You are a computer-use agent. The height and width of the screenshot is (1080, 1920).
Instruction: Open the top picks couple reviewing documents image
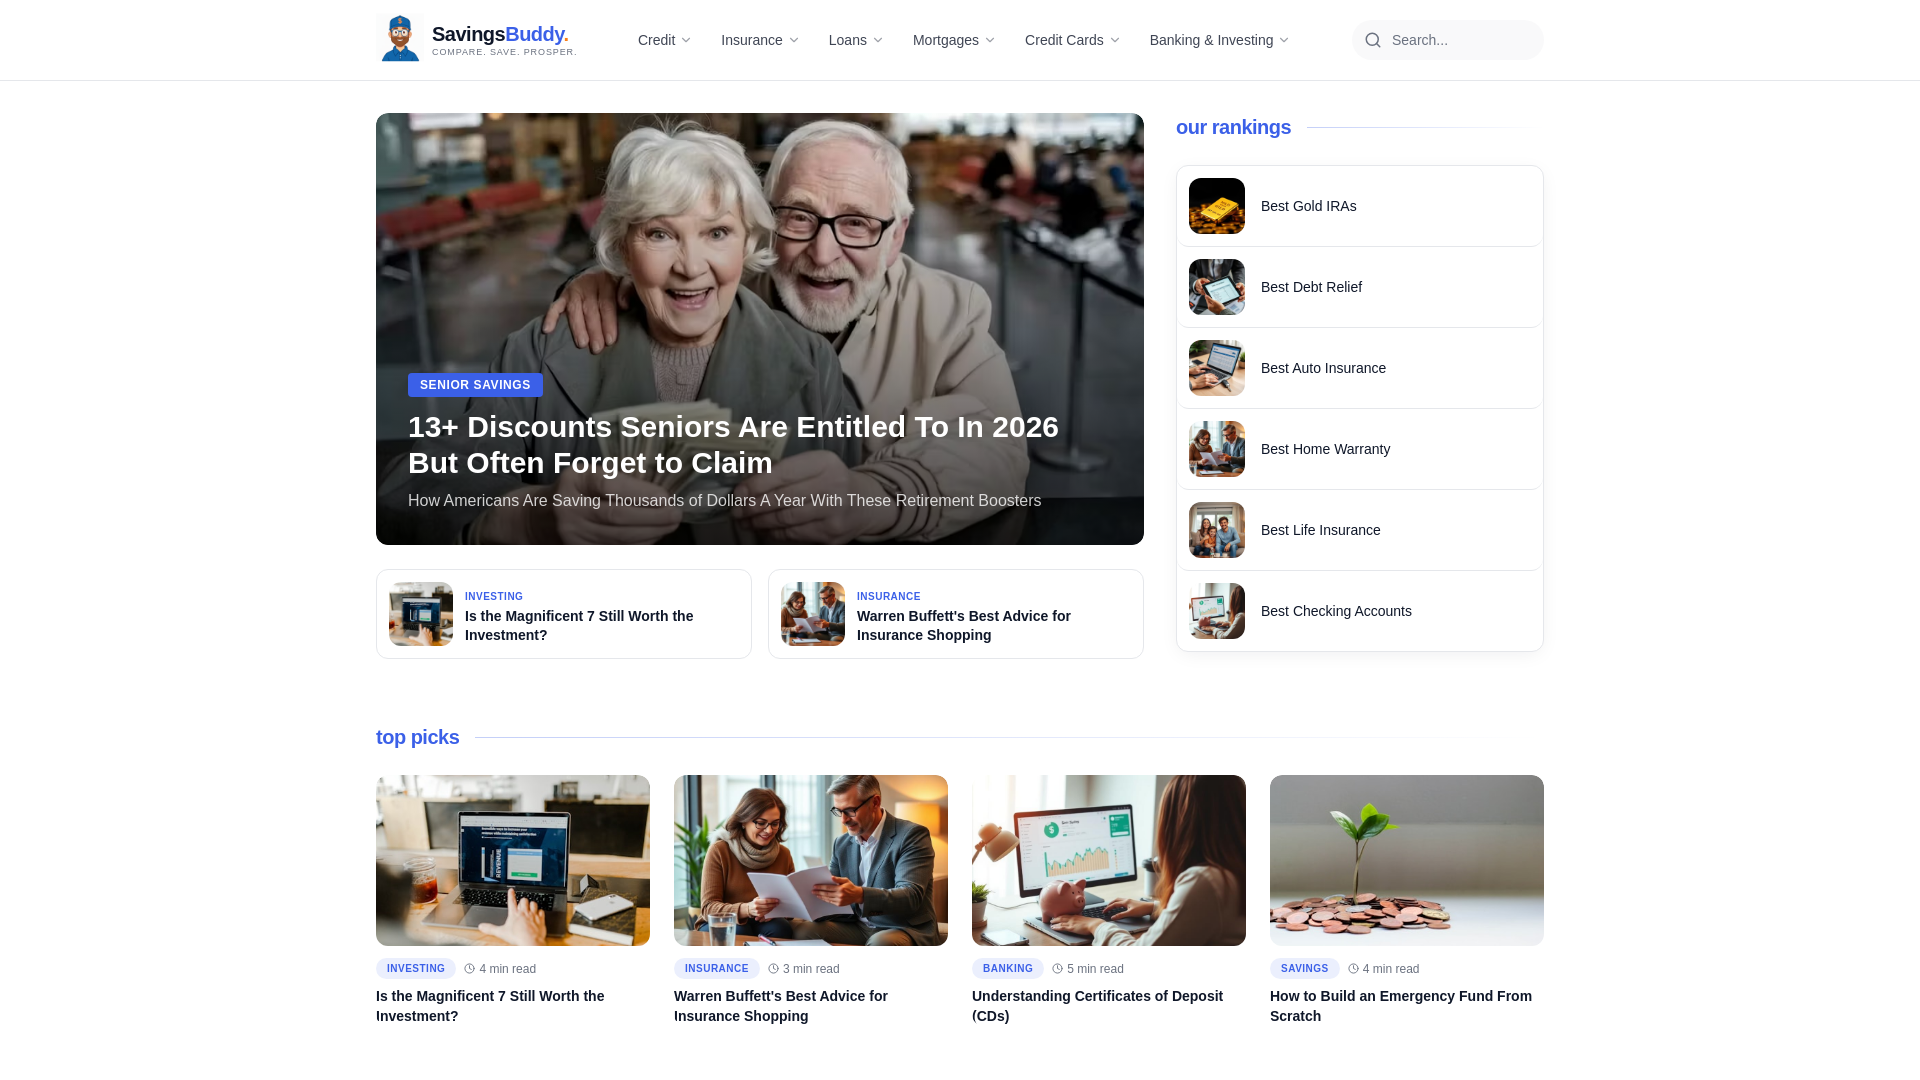[811, 860]
